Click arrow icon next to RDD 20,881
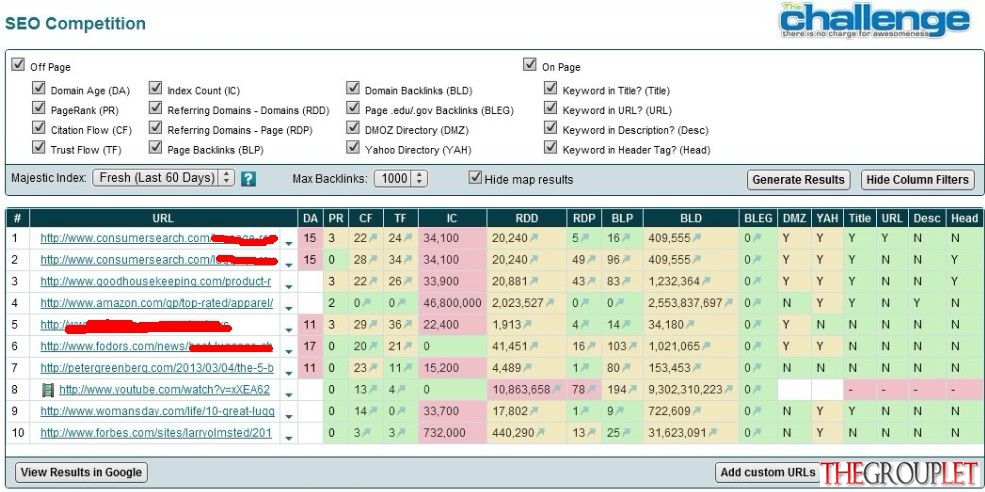This screenshot has height=492, width=985. pos(533,282)
